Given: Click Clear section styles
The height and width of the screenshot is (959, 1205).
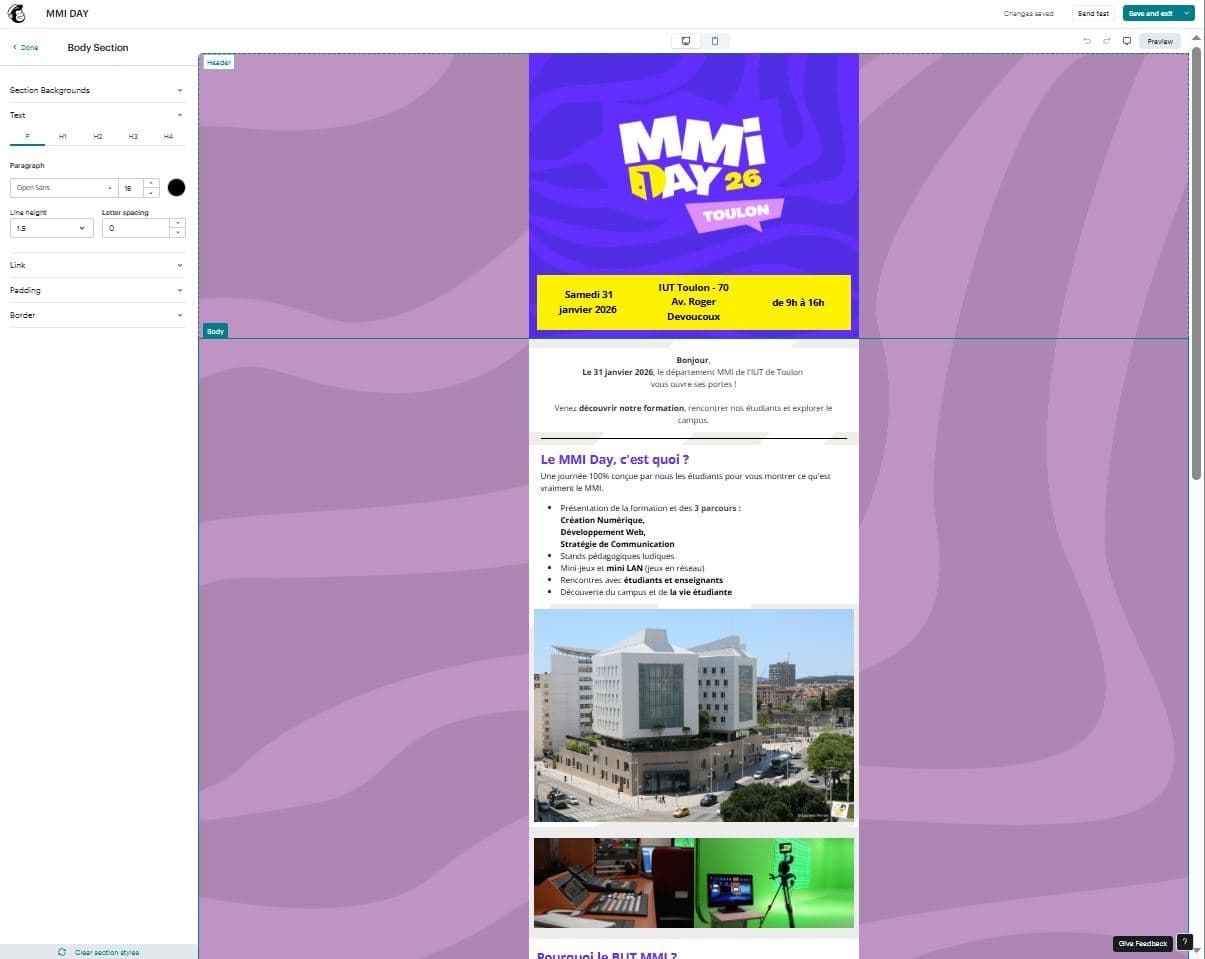Looking at the screenshot, I should pos(107,952).
